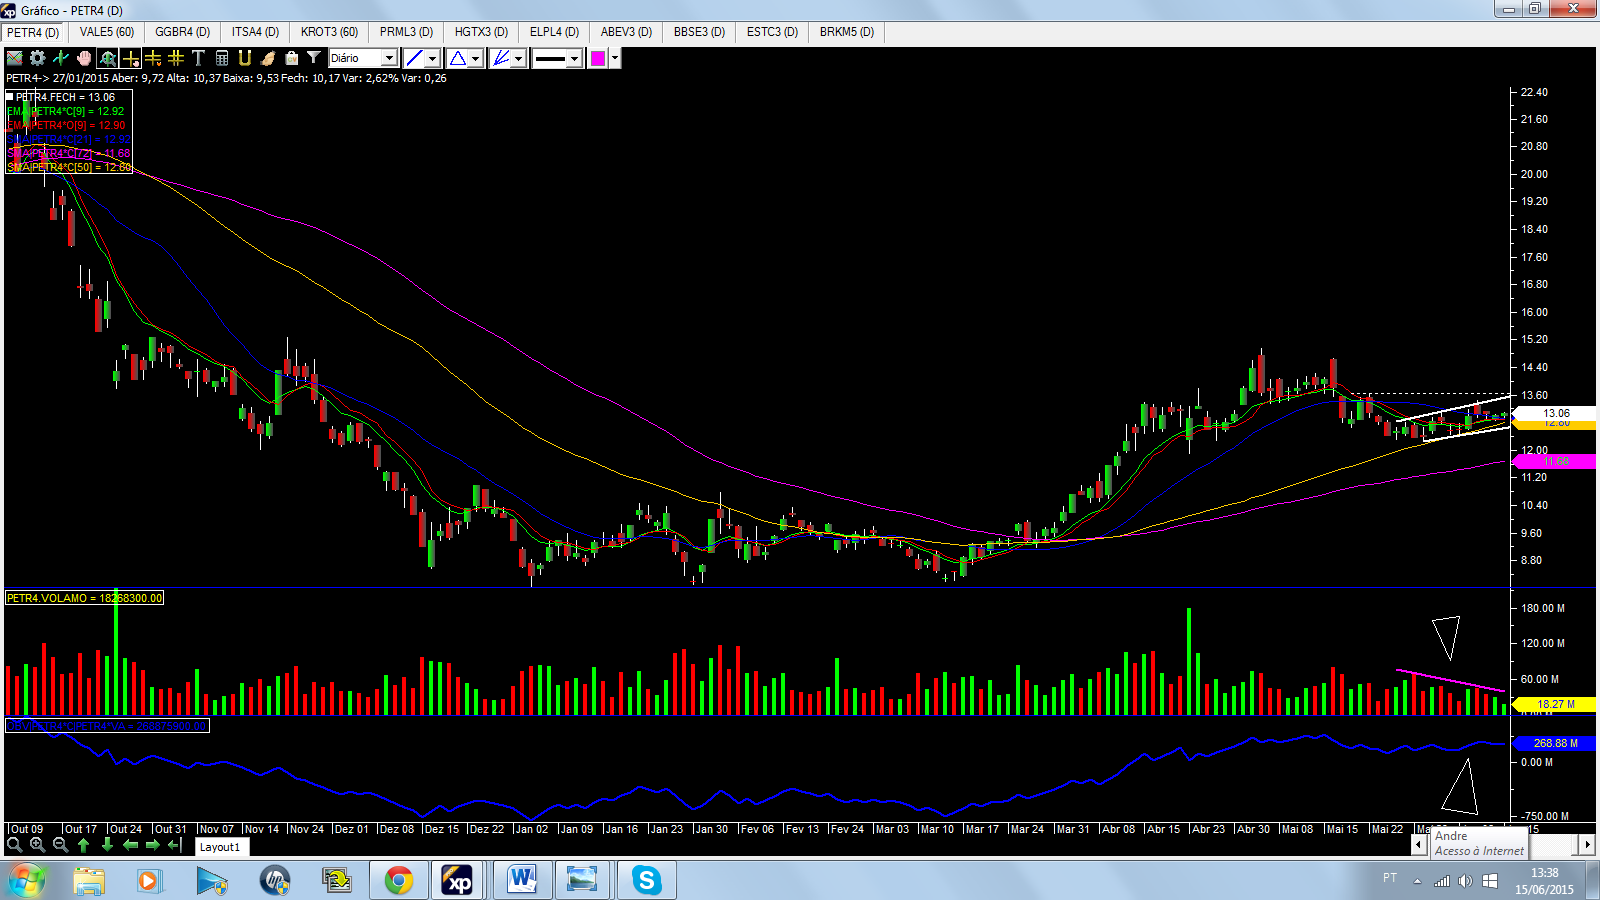
Task: Click the magenta 11.68 price marker
Action: pos(1554,461)
